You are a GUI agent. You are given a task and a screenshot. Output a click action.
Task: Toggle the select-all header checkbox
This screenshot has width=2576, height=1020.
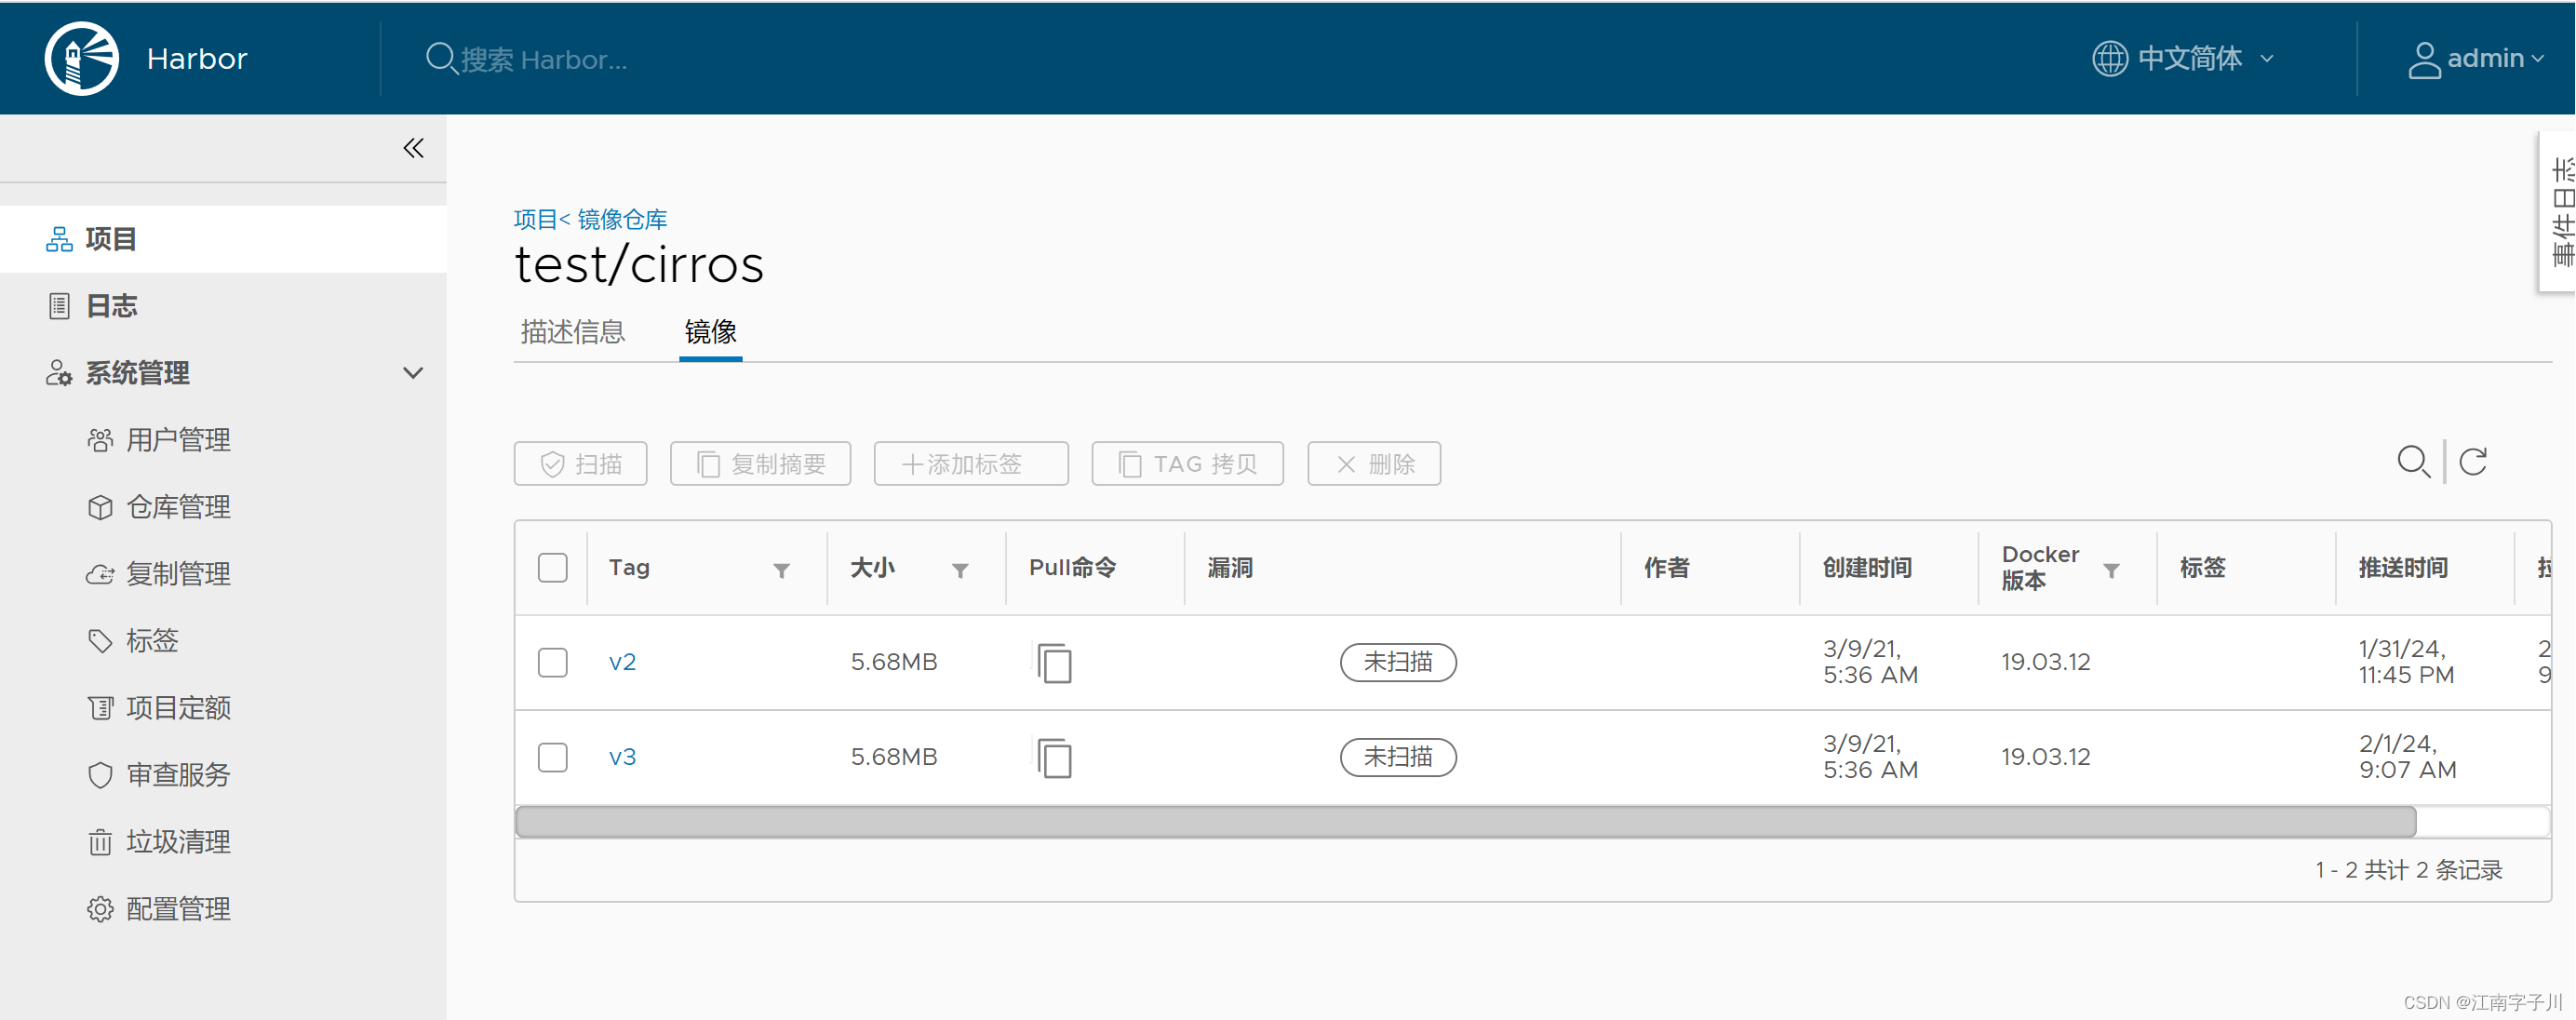click(553, 567)
